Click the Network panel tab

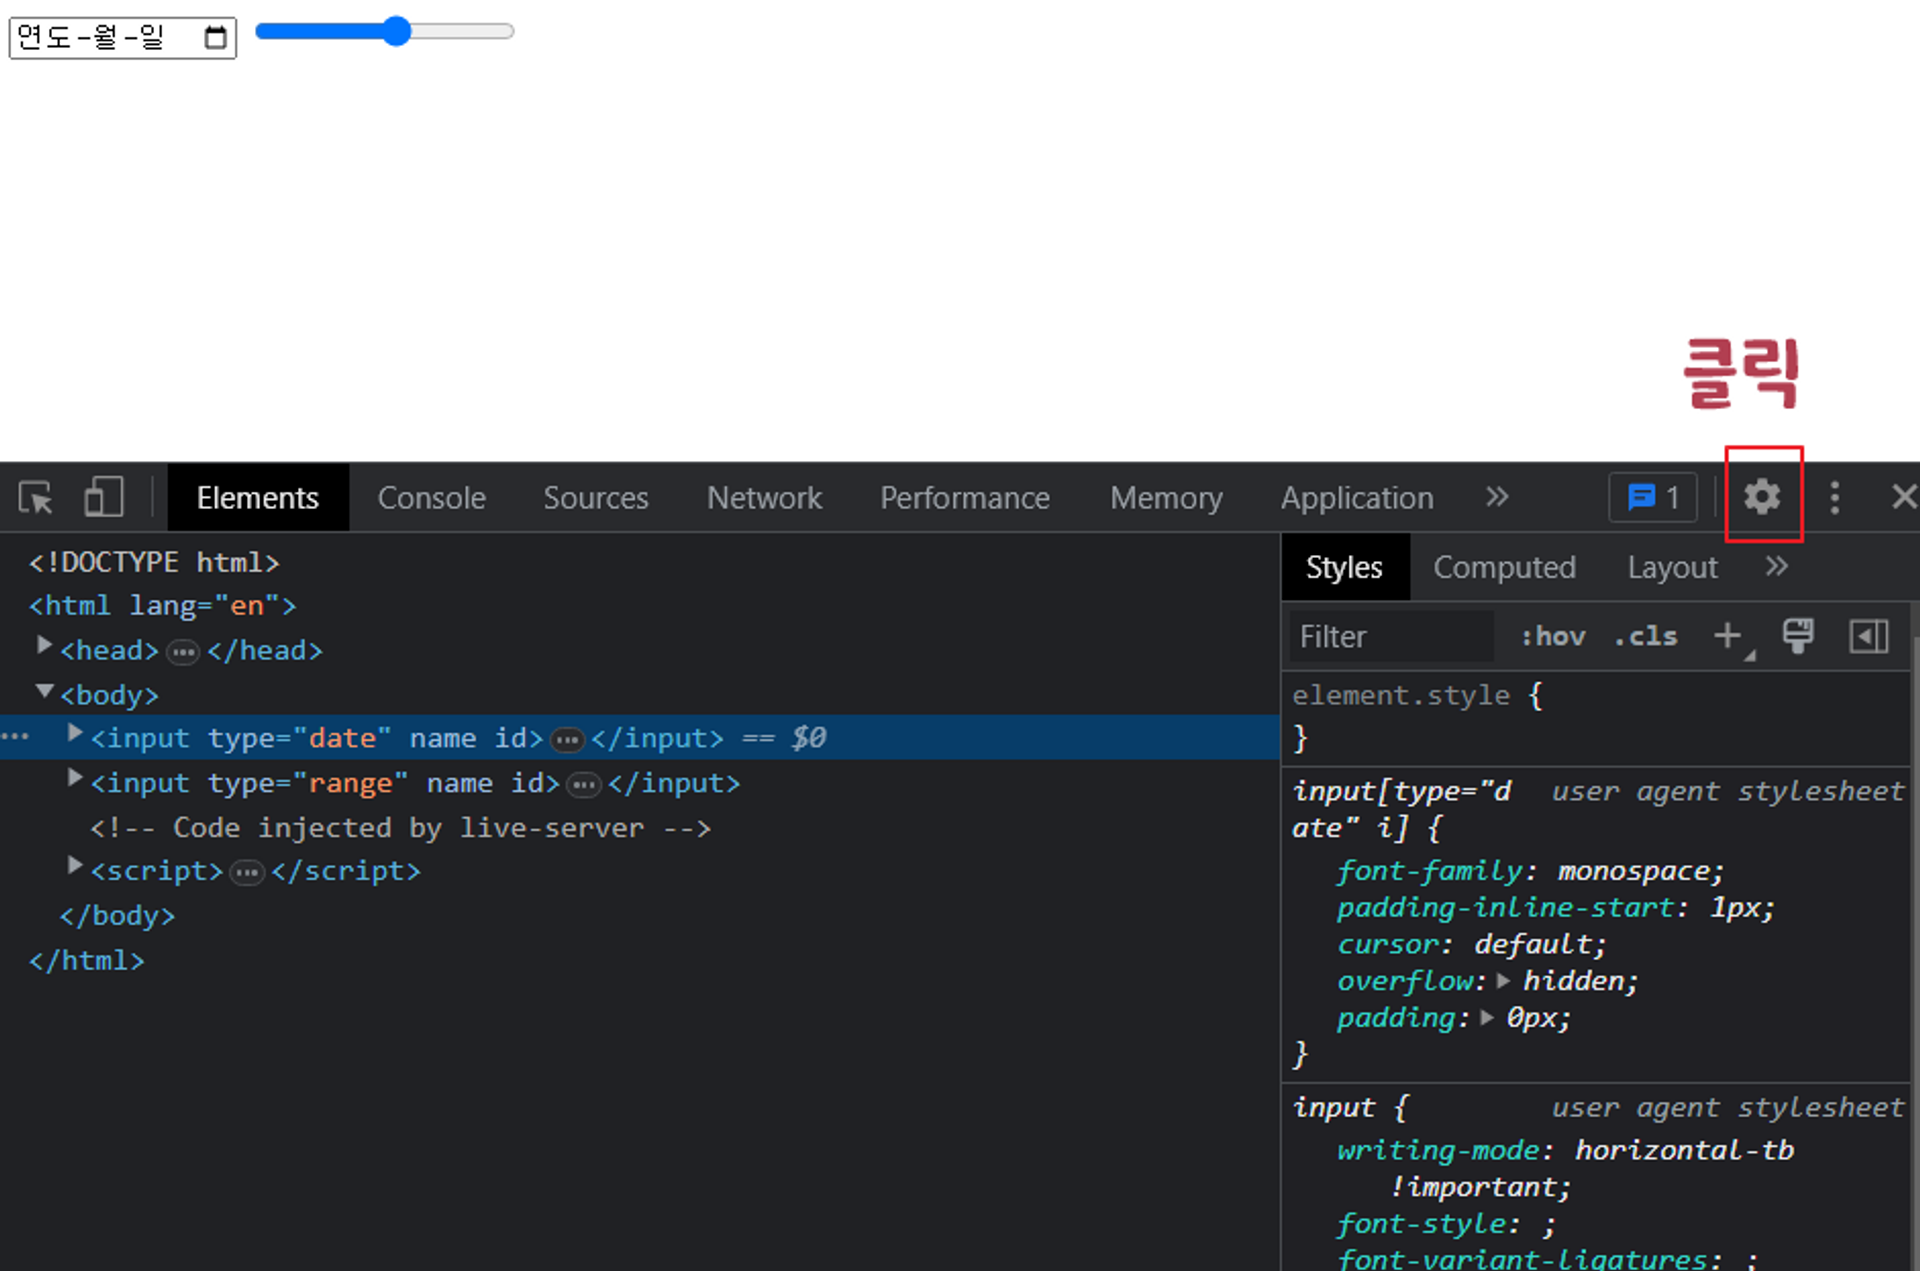pyautogui.click(x=764, y=497)
